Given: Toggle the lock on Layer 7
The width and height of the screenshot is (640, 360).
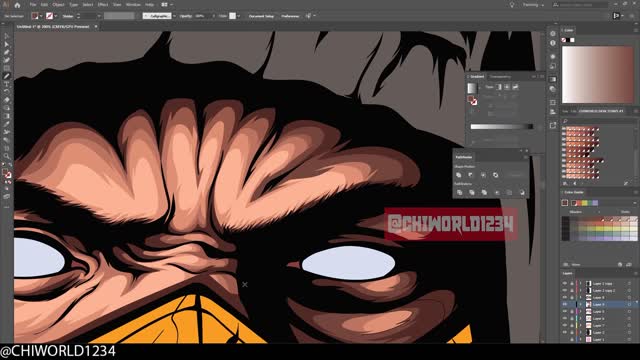Looking at the screenshot, I should [x=571, y=326].
